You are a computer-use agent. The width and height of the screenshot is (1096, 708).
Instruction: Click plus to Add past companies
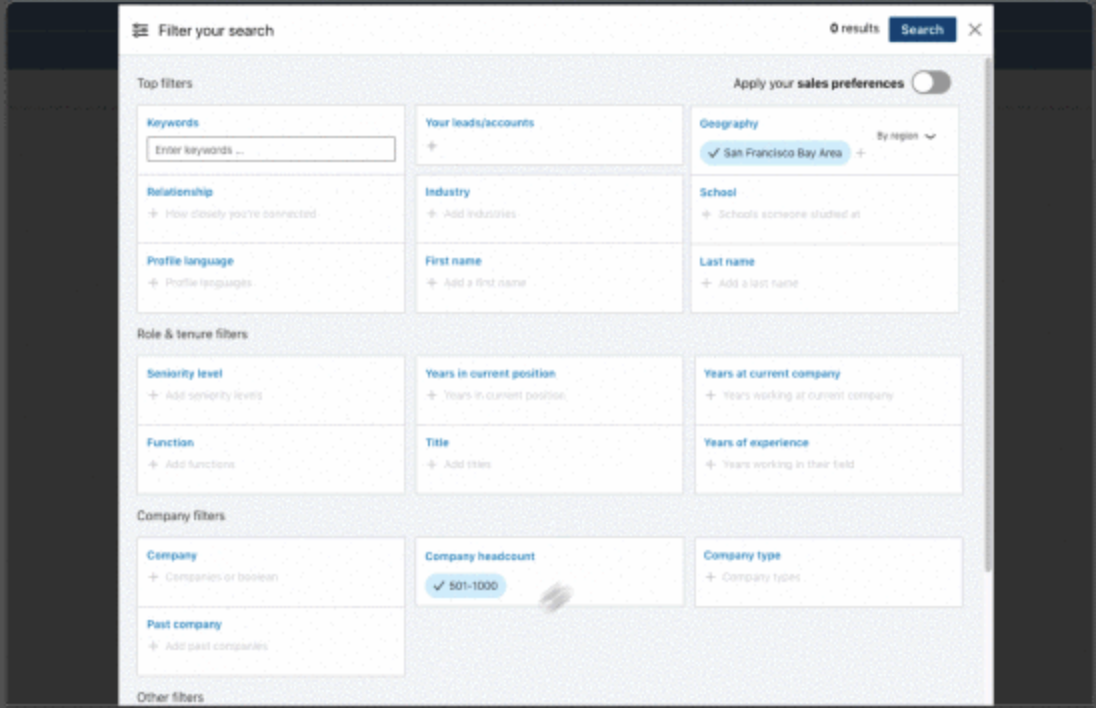pos(153,646)
